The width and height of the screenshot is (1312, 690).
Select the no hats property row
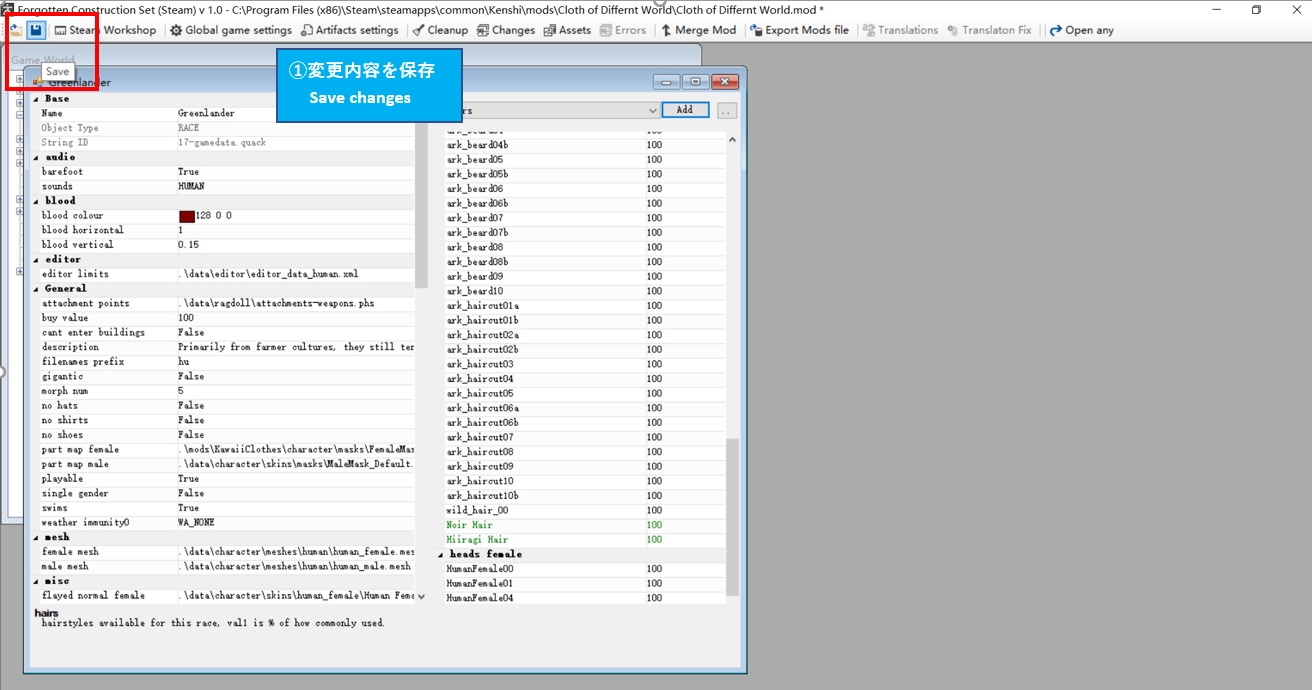coord(224,406)
